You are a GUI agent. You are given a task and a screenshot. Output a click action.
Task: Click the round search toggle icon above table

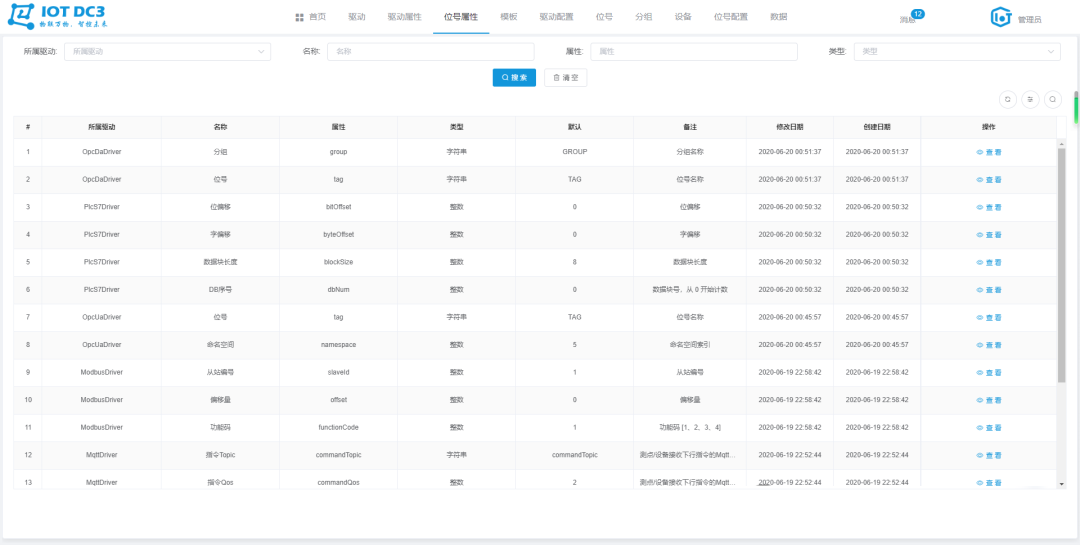point(1053,99)
